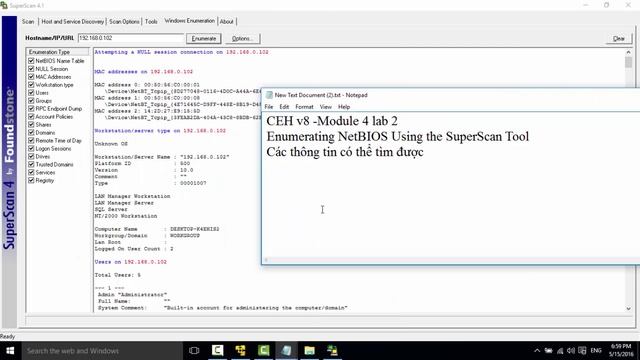Toggle the Logon Sessions checkbox
This screenshot has height=360, width=640.
click(x=31, y=148)
